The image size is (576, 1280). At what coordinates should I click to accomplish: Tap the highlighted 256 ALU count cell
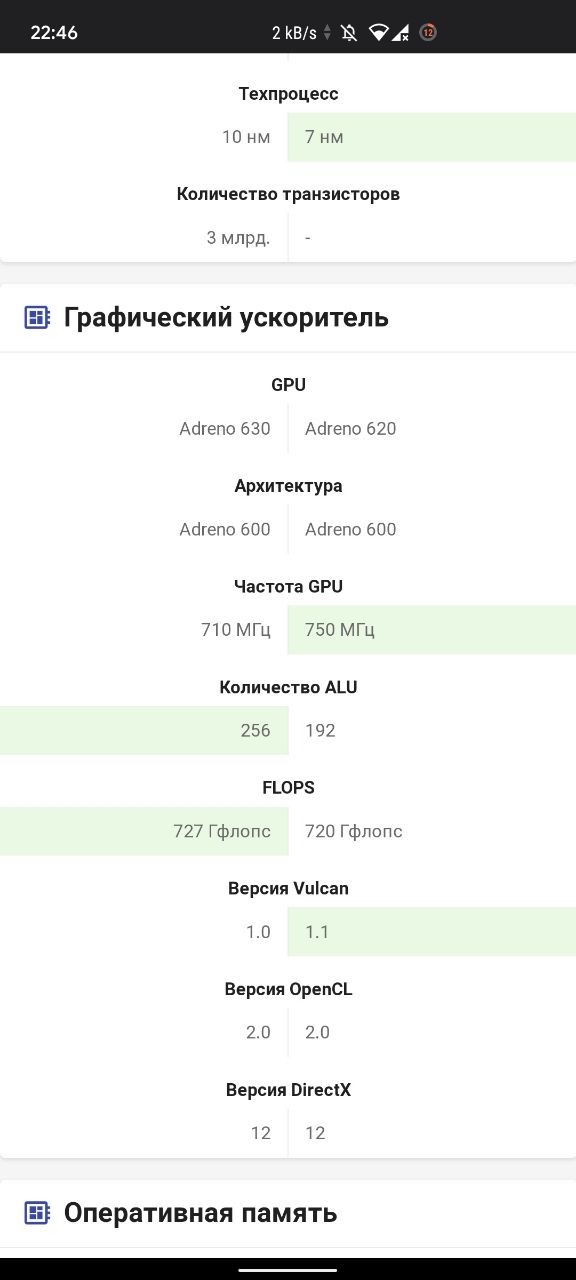(x=144, y=731)
